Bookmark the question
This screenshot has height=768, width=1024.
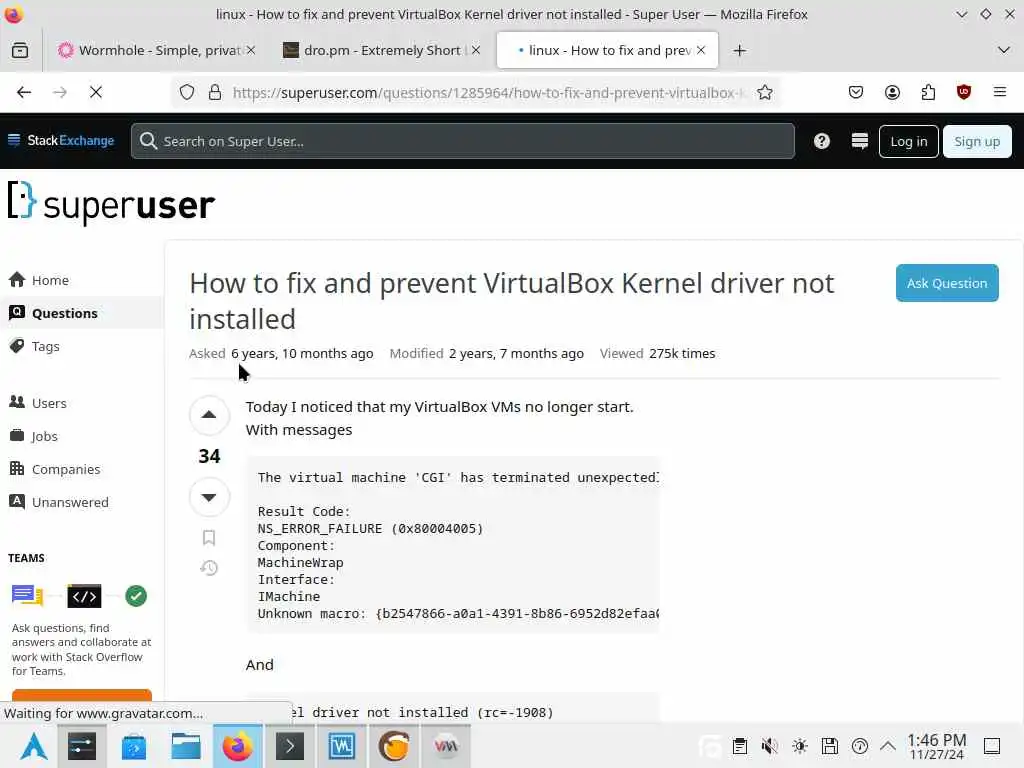(209, 537)
